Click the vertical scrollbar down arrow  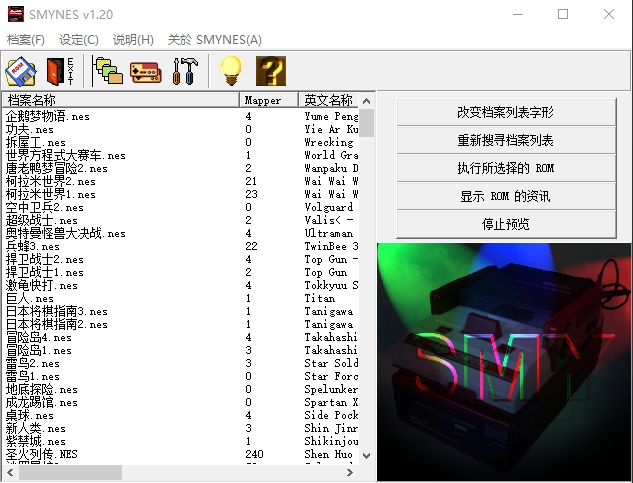[x=367, y=456]
